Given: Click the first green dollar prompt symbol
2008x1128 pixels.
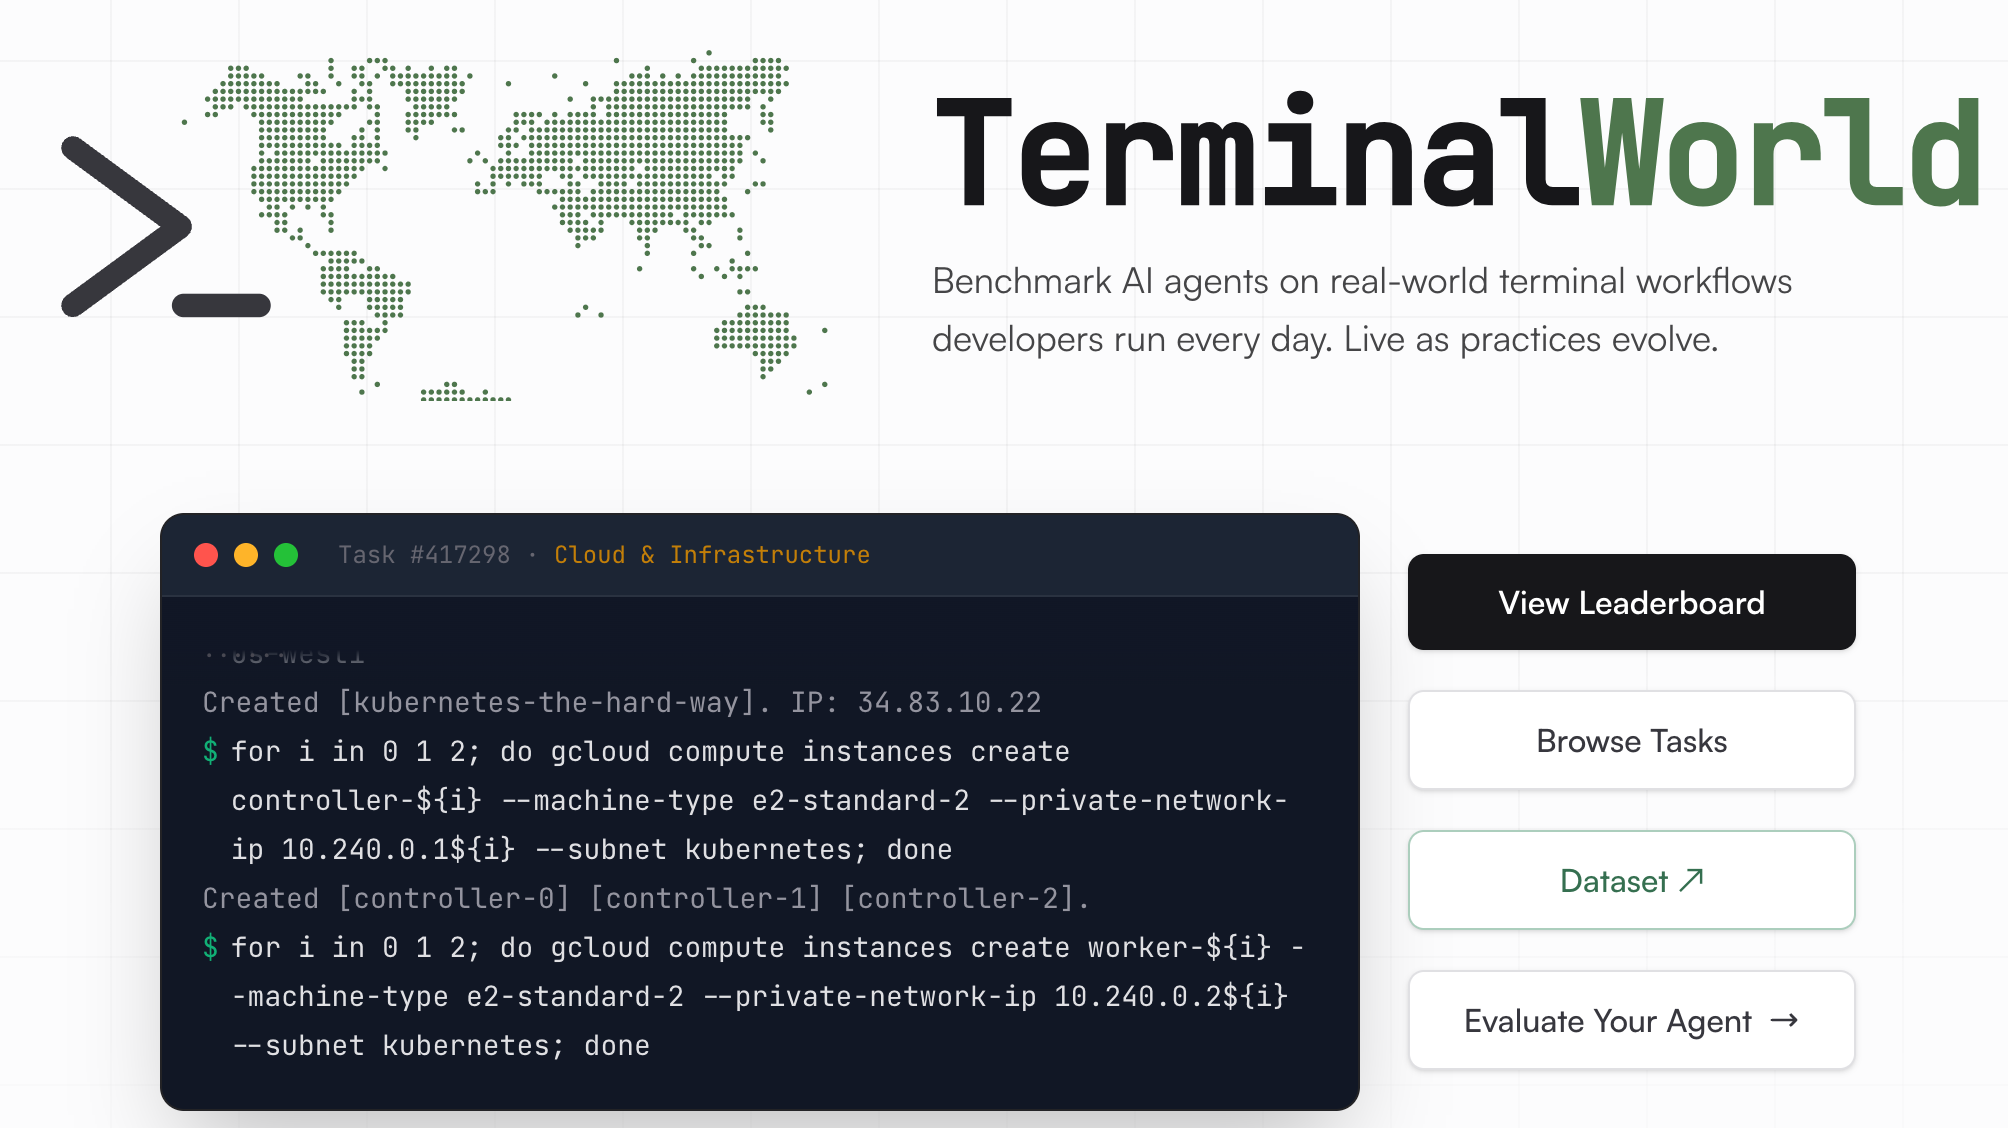Looking at the screenshot, I should (210, 751).
